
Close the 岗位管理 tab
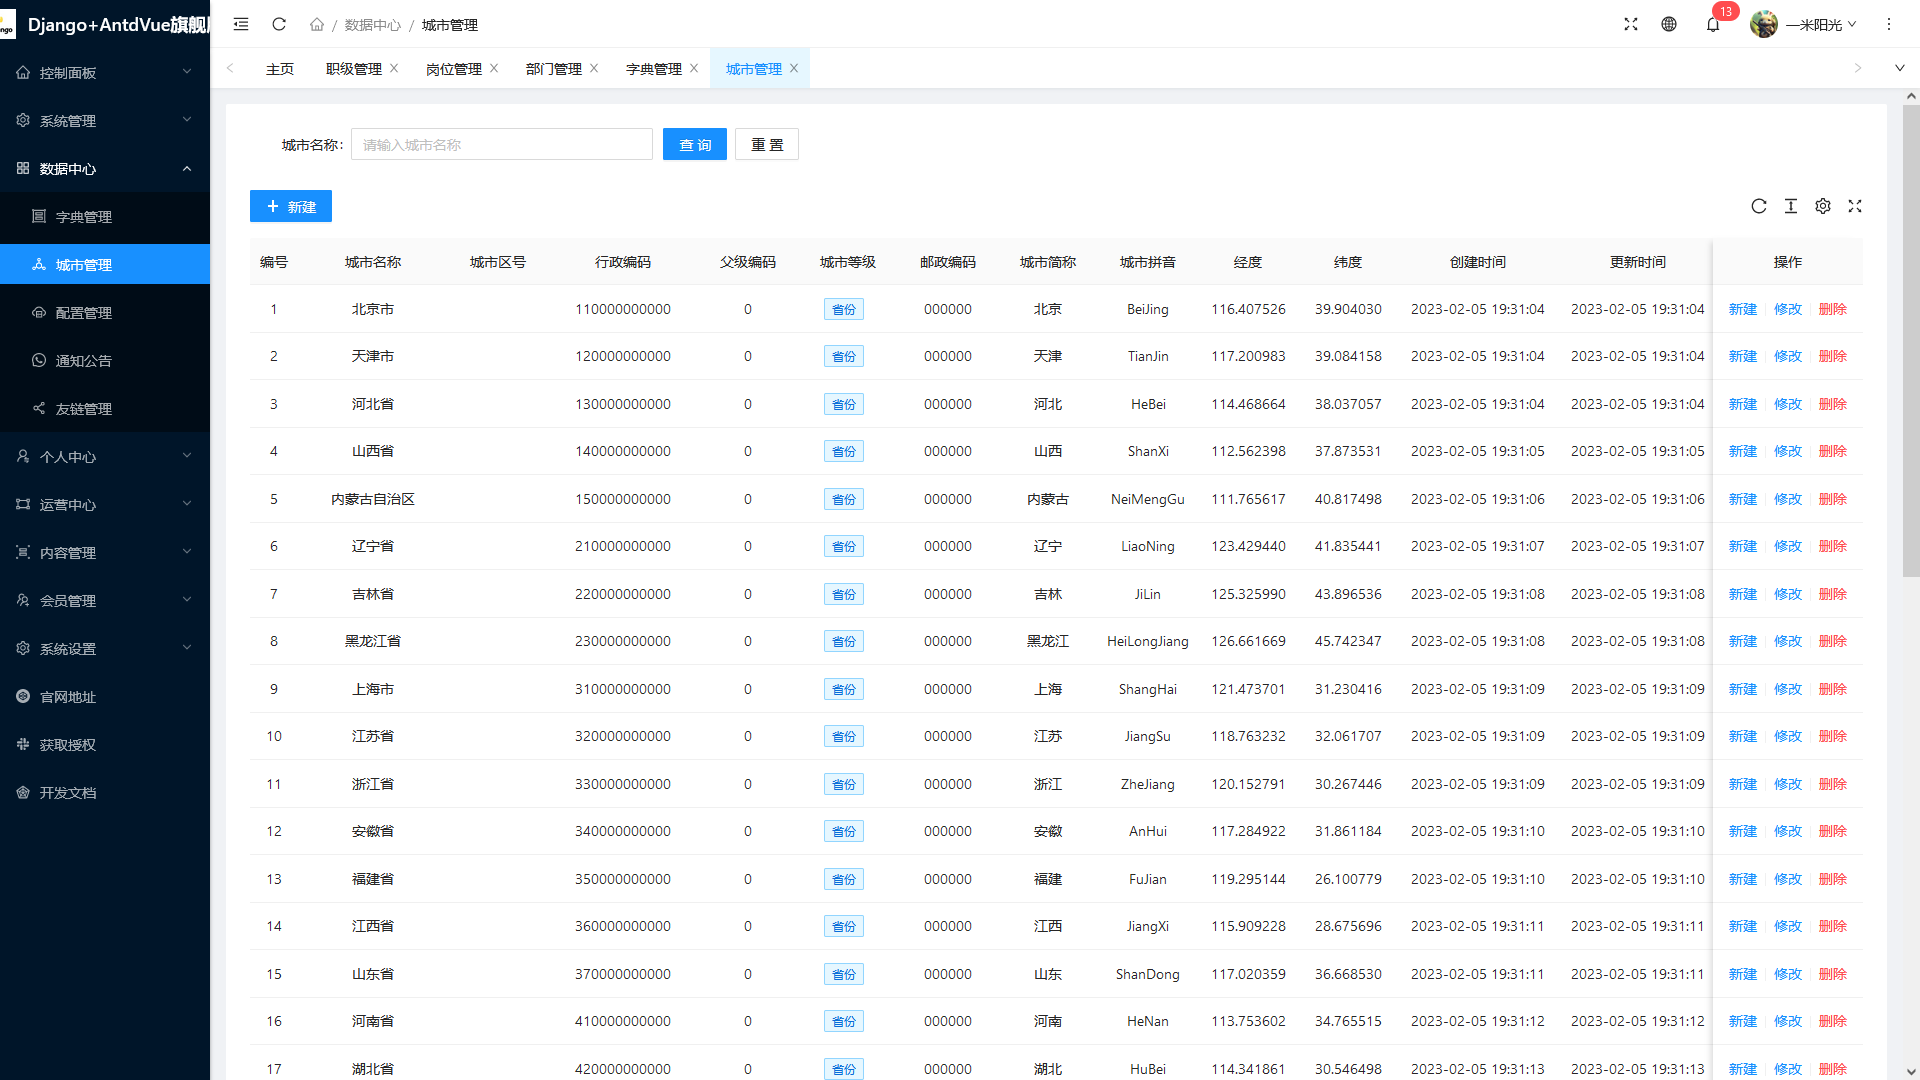click(494, 68)
